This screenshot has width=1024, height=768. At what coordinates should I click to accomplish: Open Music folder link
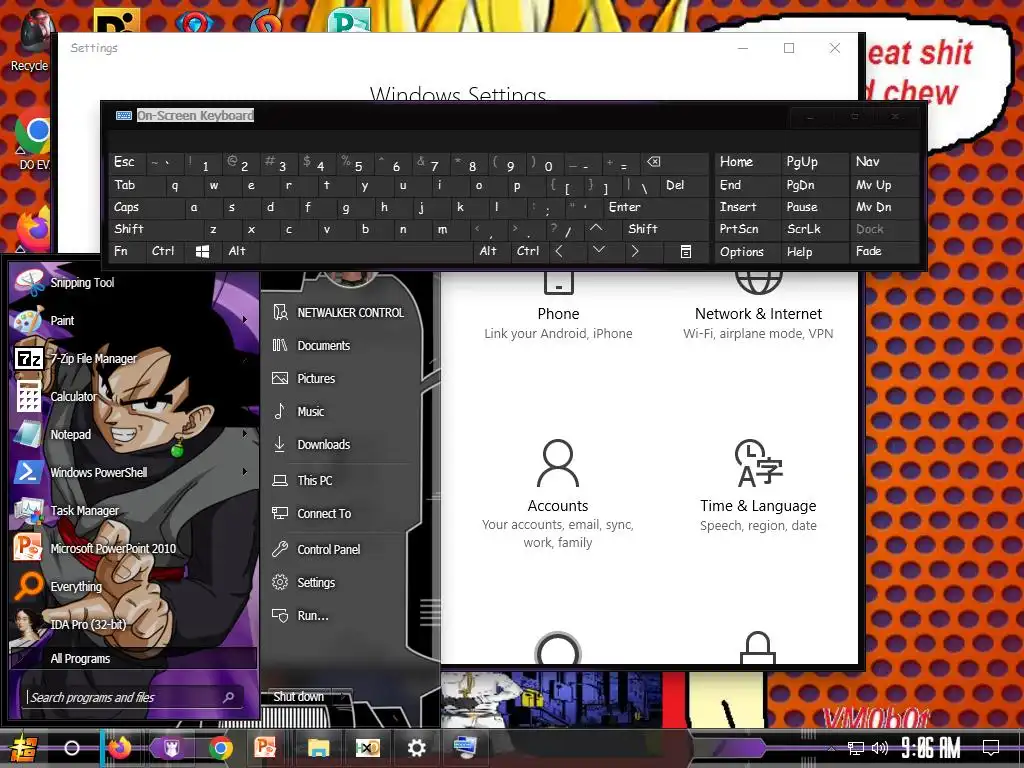tap(338, 411)
